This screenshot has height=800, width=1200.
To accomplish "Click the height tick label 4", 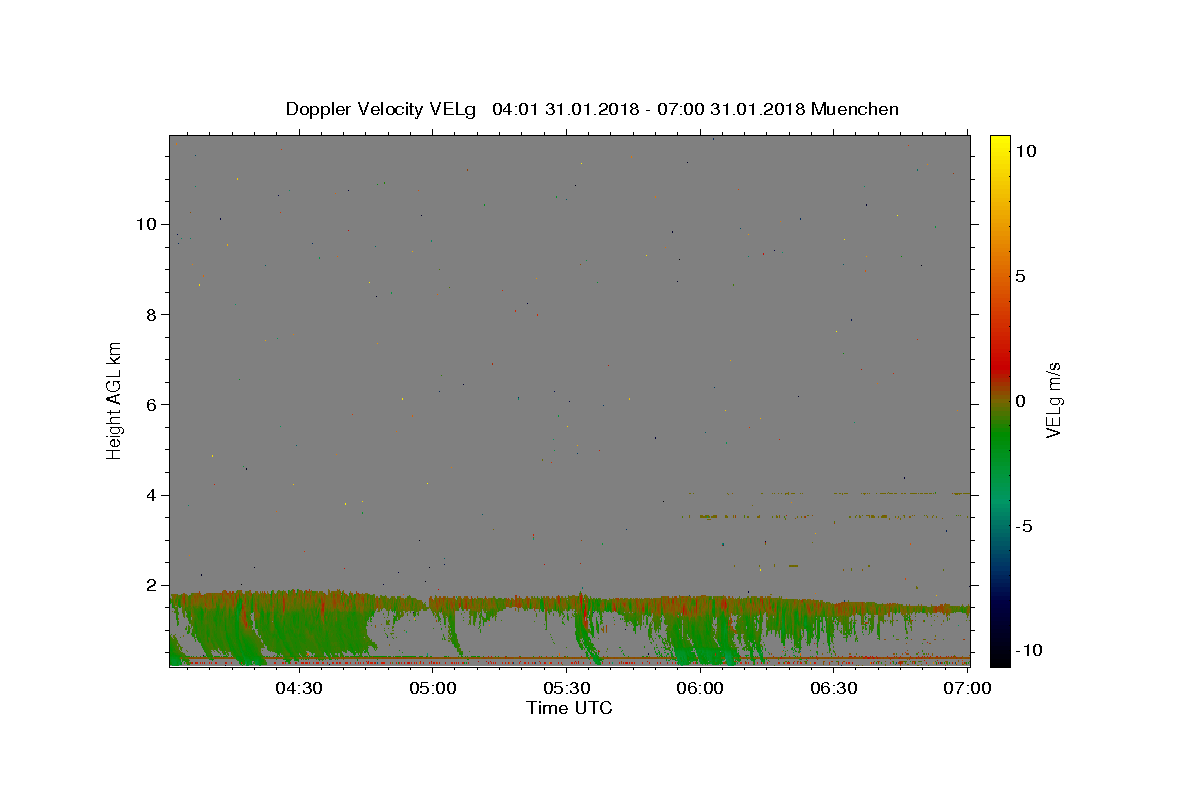I will [x=152, y=495].
